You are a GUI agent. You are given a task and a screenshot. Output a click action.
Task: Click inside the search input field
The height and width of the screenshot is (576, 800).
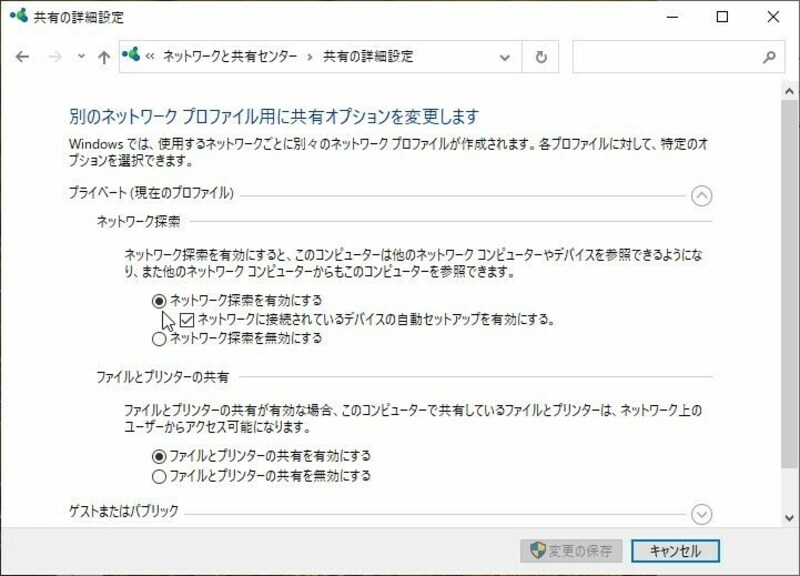[660, 57]
